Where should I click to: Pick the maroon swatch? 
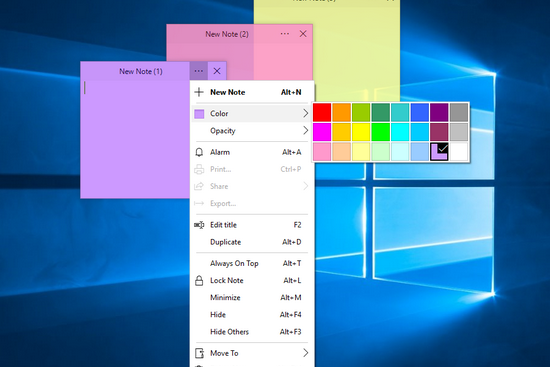(x=439, y=132)
